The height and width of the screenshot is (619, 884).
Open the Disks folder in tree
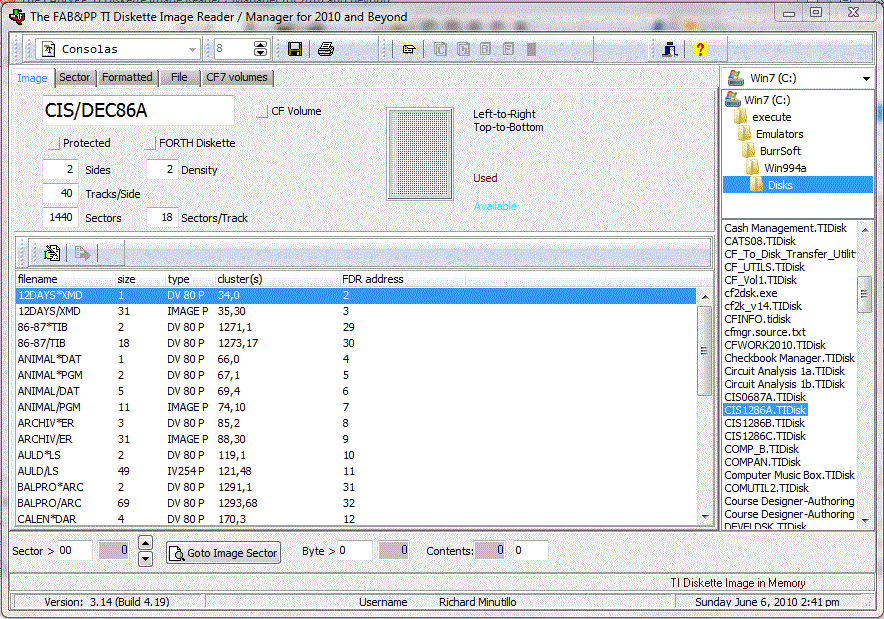point(779,184)
